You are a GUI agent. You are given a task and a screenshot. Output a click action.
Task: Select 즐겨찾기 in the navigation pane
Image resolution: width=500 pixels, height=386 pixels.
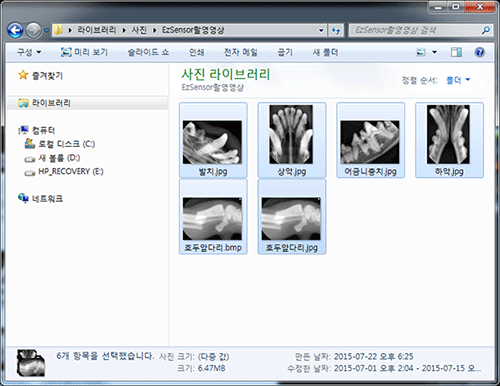47,76
